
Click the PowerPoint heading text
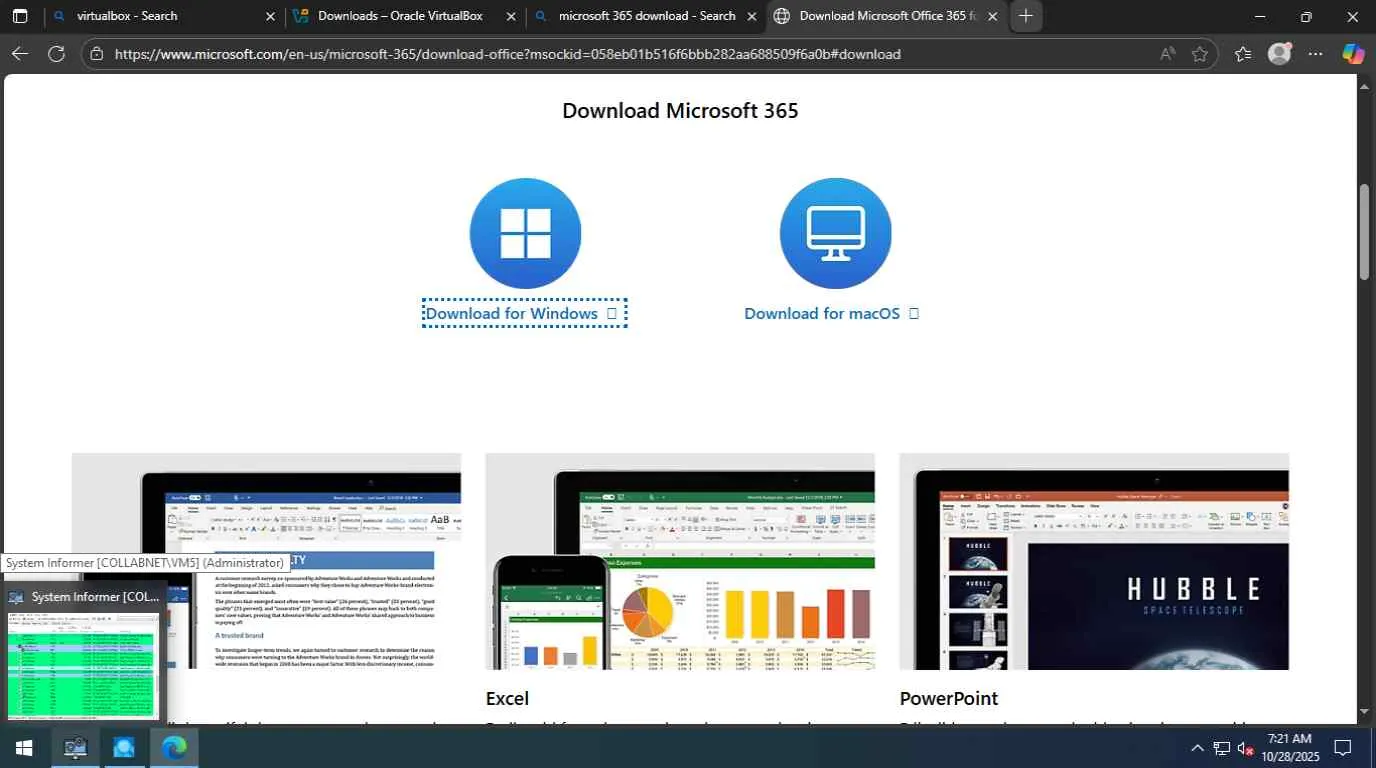(949, 698)
